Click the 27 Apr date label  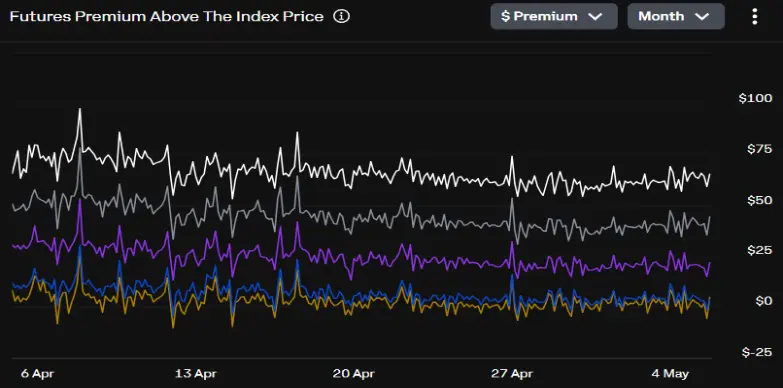[512, 374]
